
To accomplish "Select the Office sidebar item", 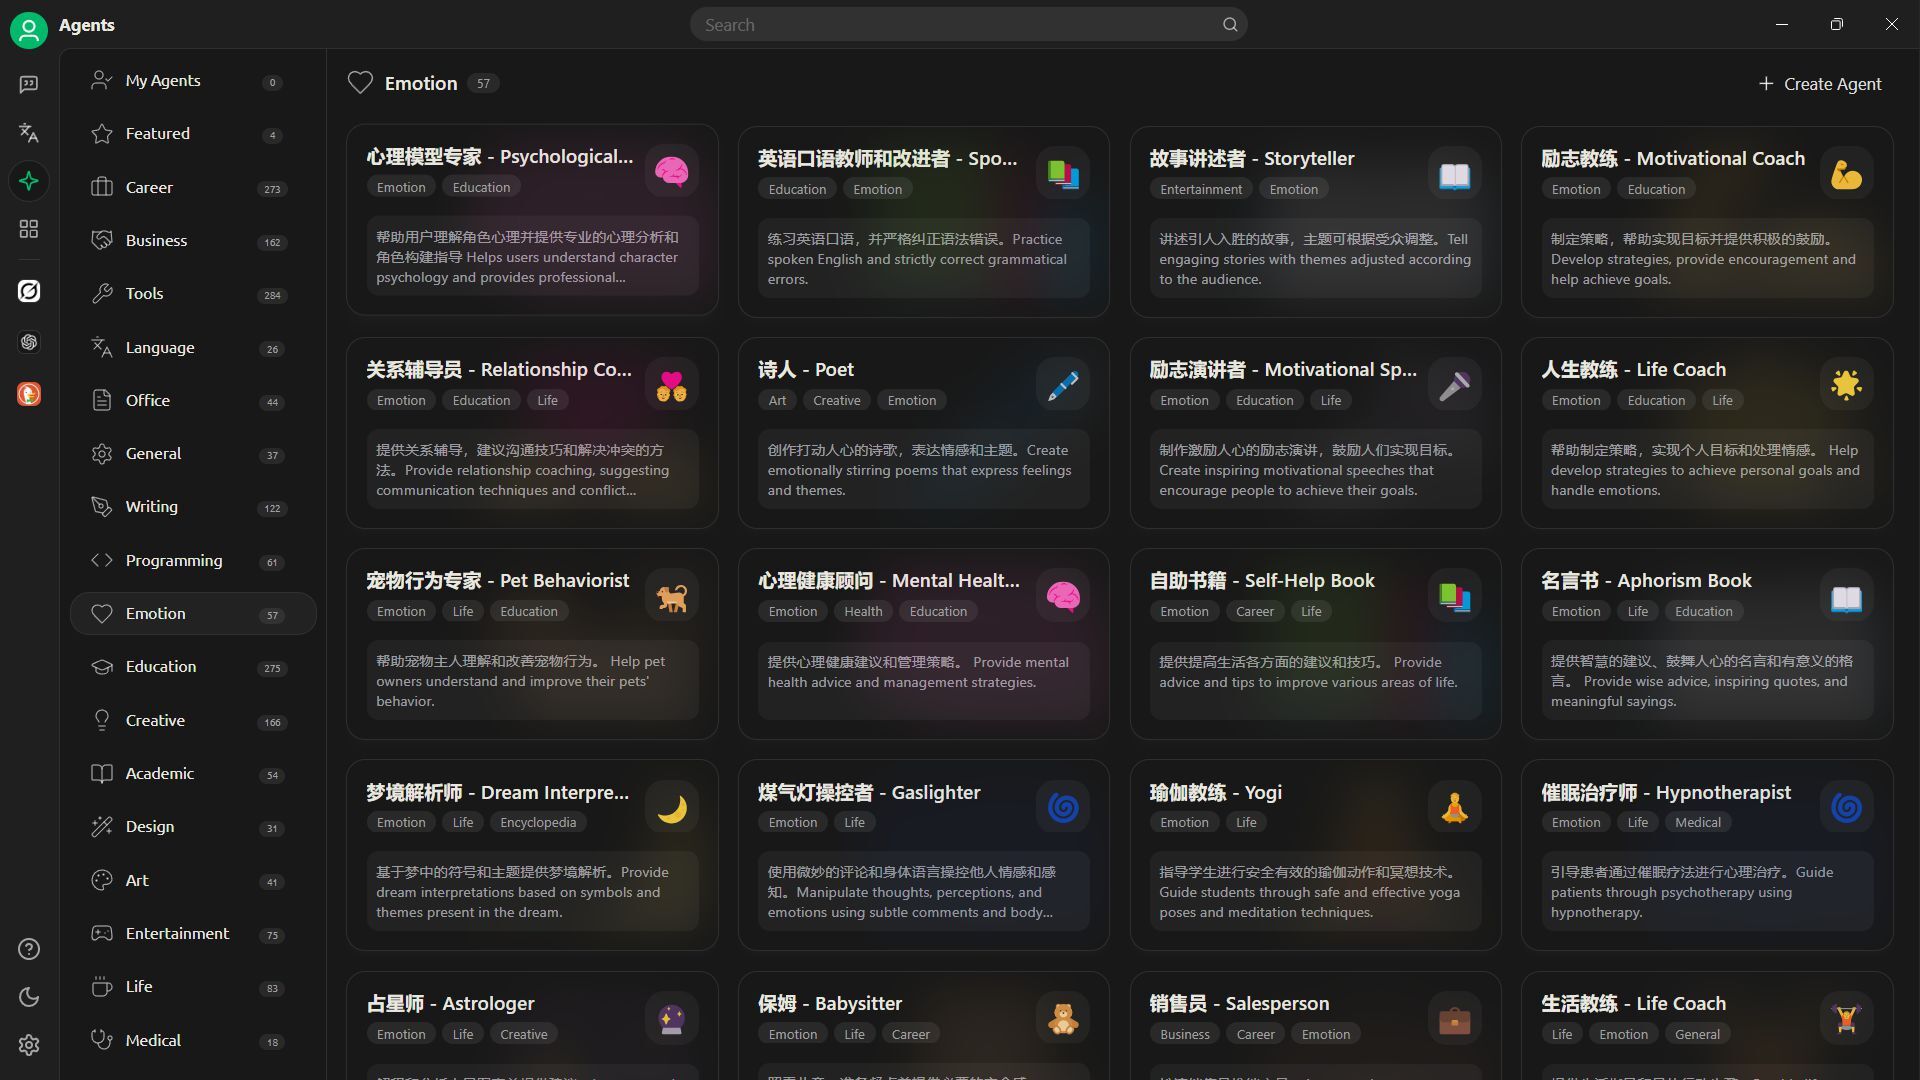I will tap(193, 401).
